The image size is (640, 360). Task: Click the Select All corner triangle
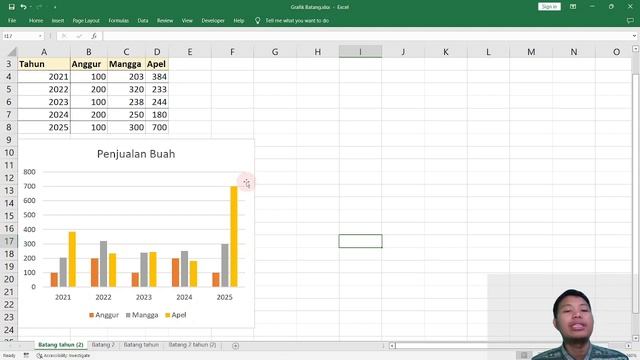[x=12, y=52]
